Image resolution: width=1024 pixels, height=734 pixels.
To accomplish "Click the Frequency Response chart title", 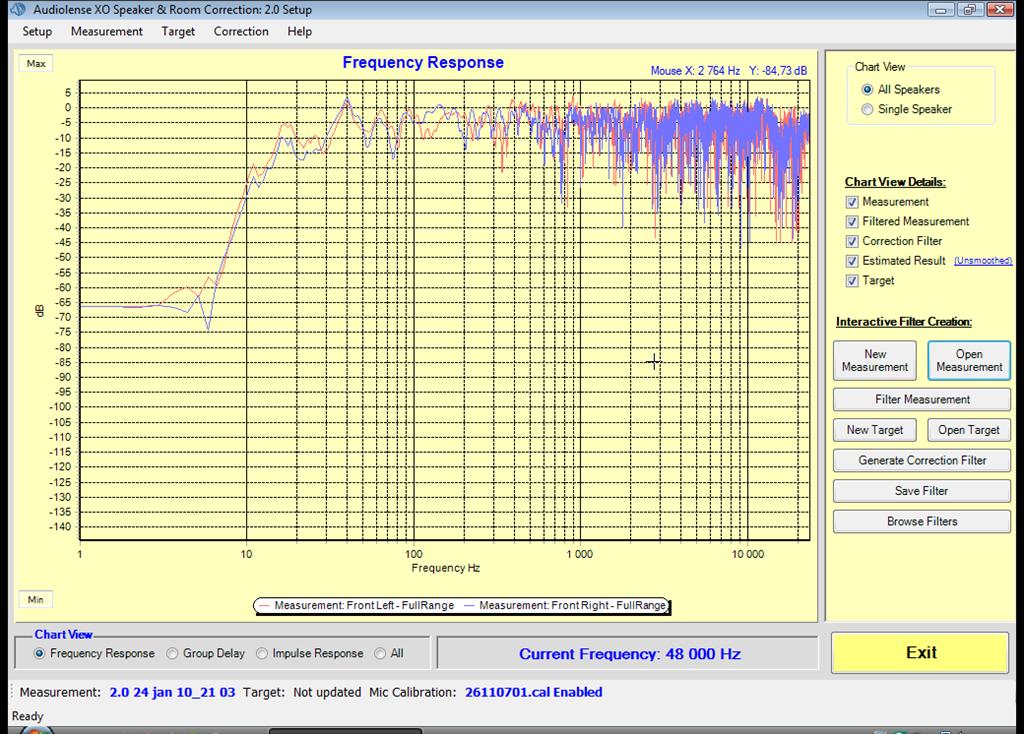I will tap(423, 63).
